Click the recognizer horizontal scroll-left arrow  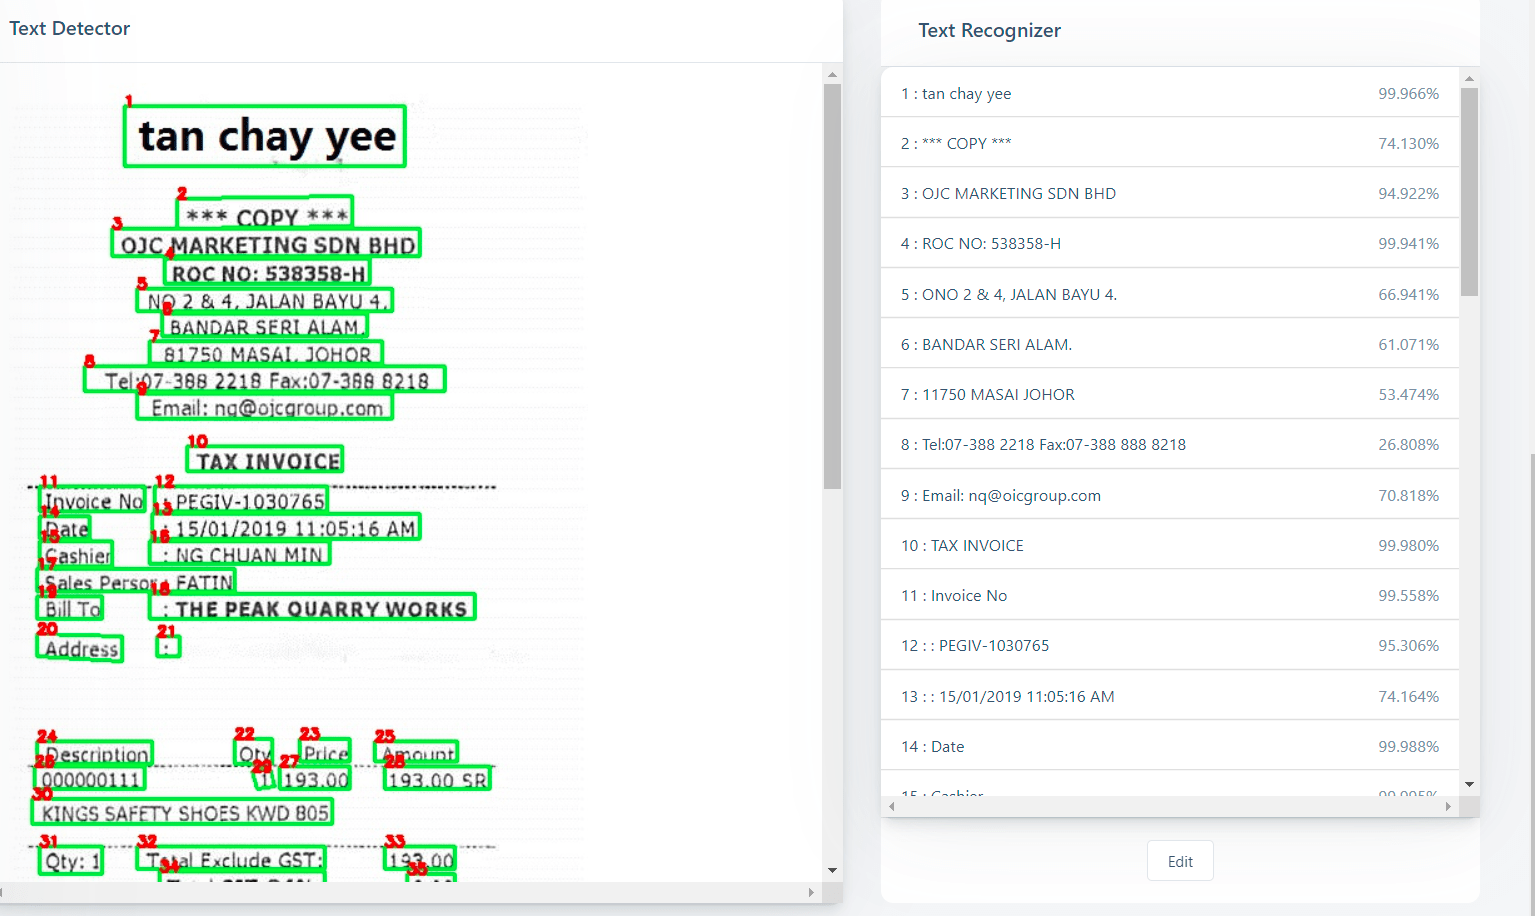tap(891, 806)
